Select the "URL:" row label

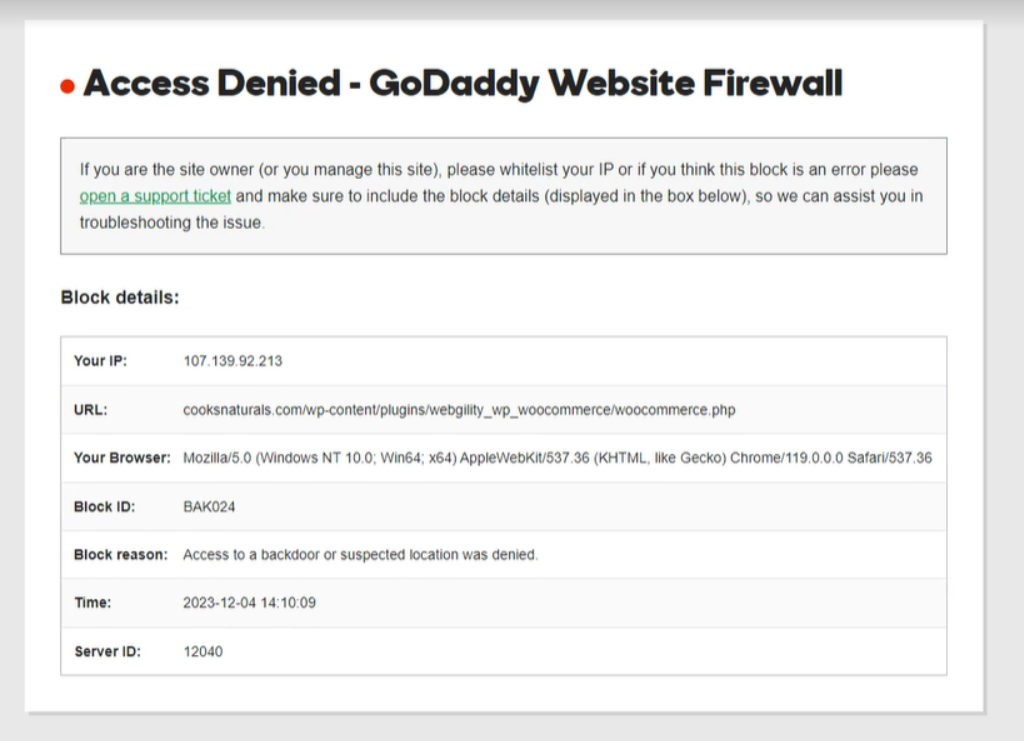coord(90,410)
